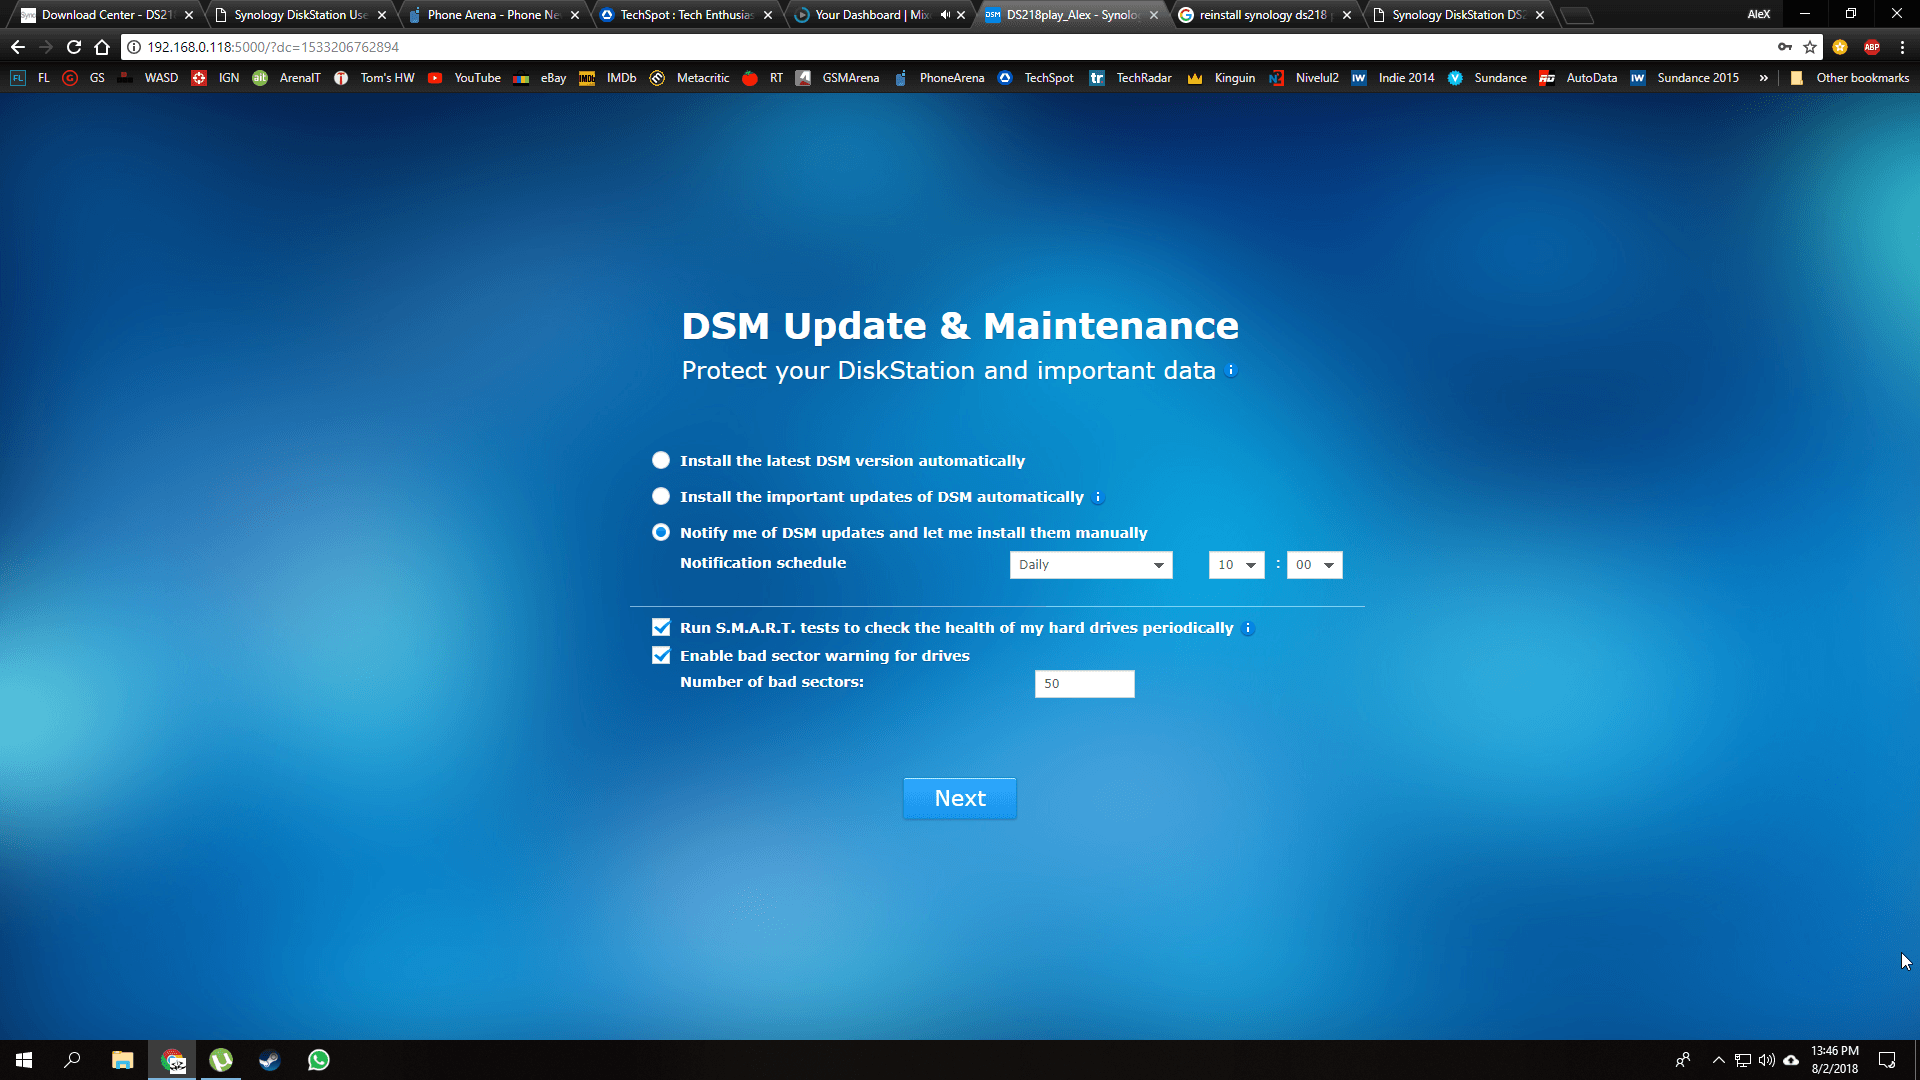Click the AdBlock Plus extension icon

click(1872, 47)
